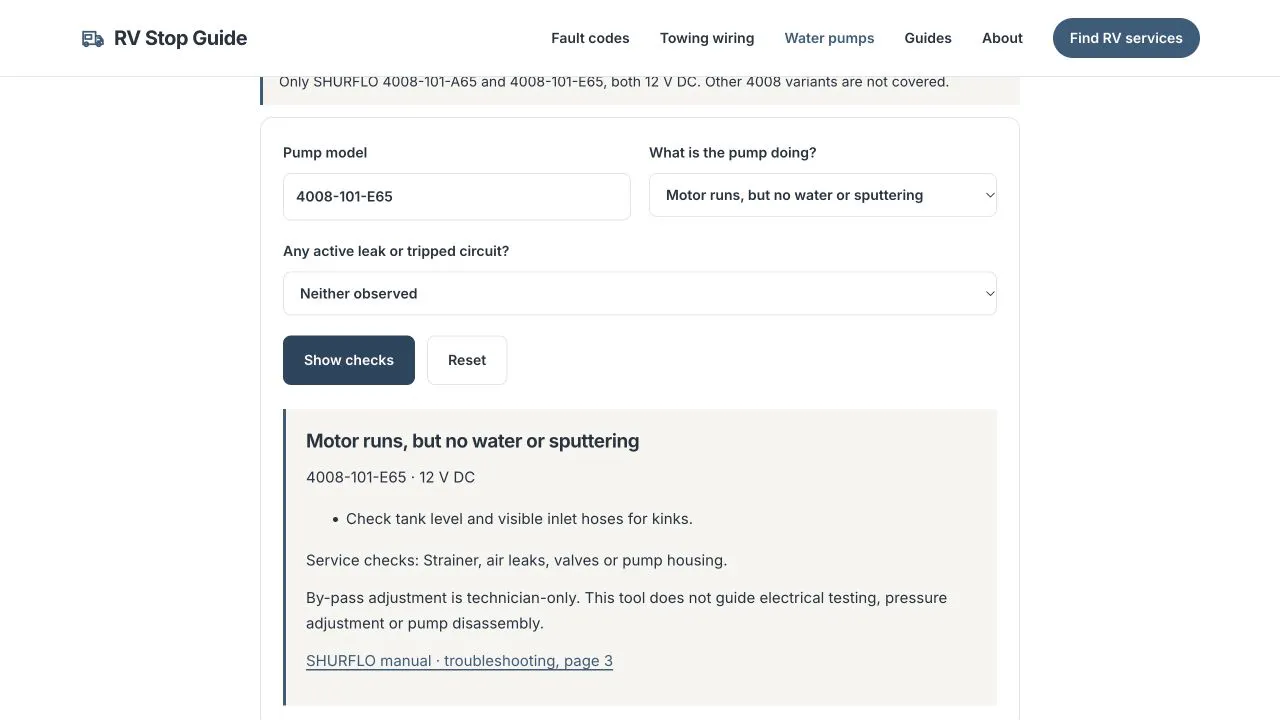Open the Guides section

click(928, 38)
